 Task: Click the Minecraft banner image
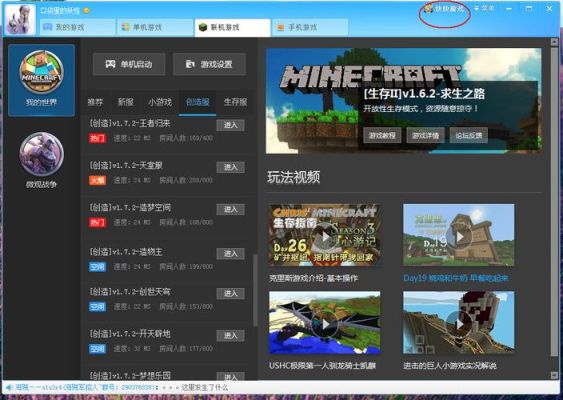coord(404,101)
